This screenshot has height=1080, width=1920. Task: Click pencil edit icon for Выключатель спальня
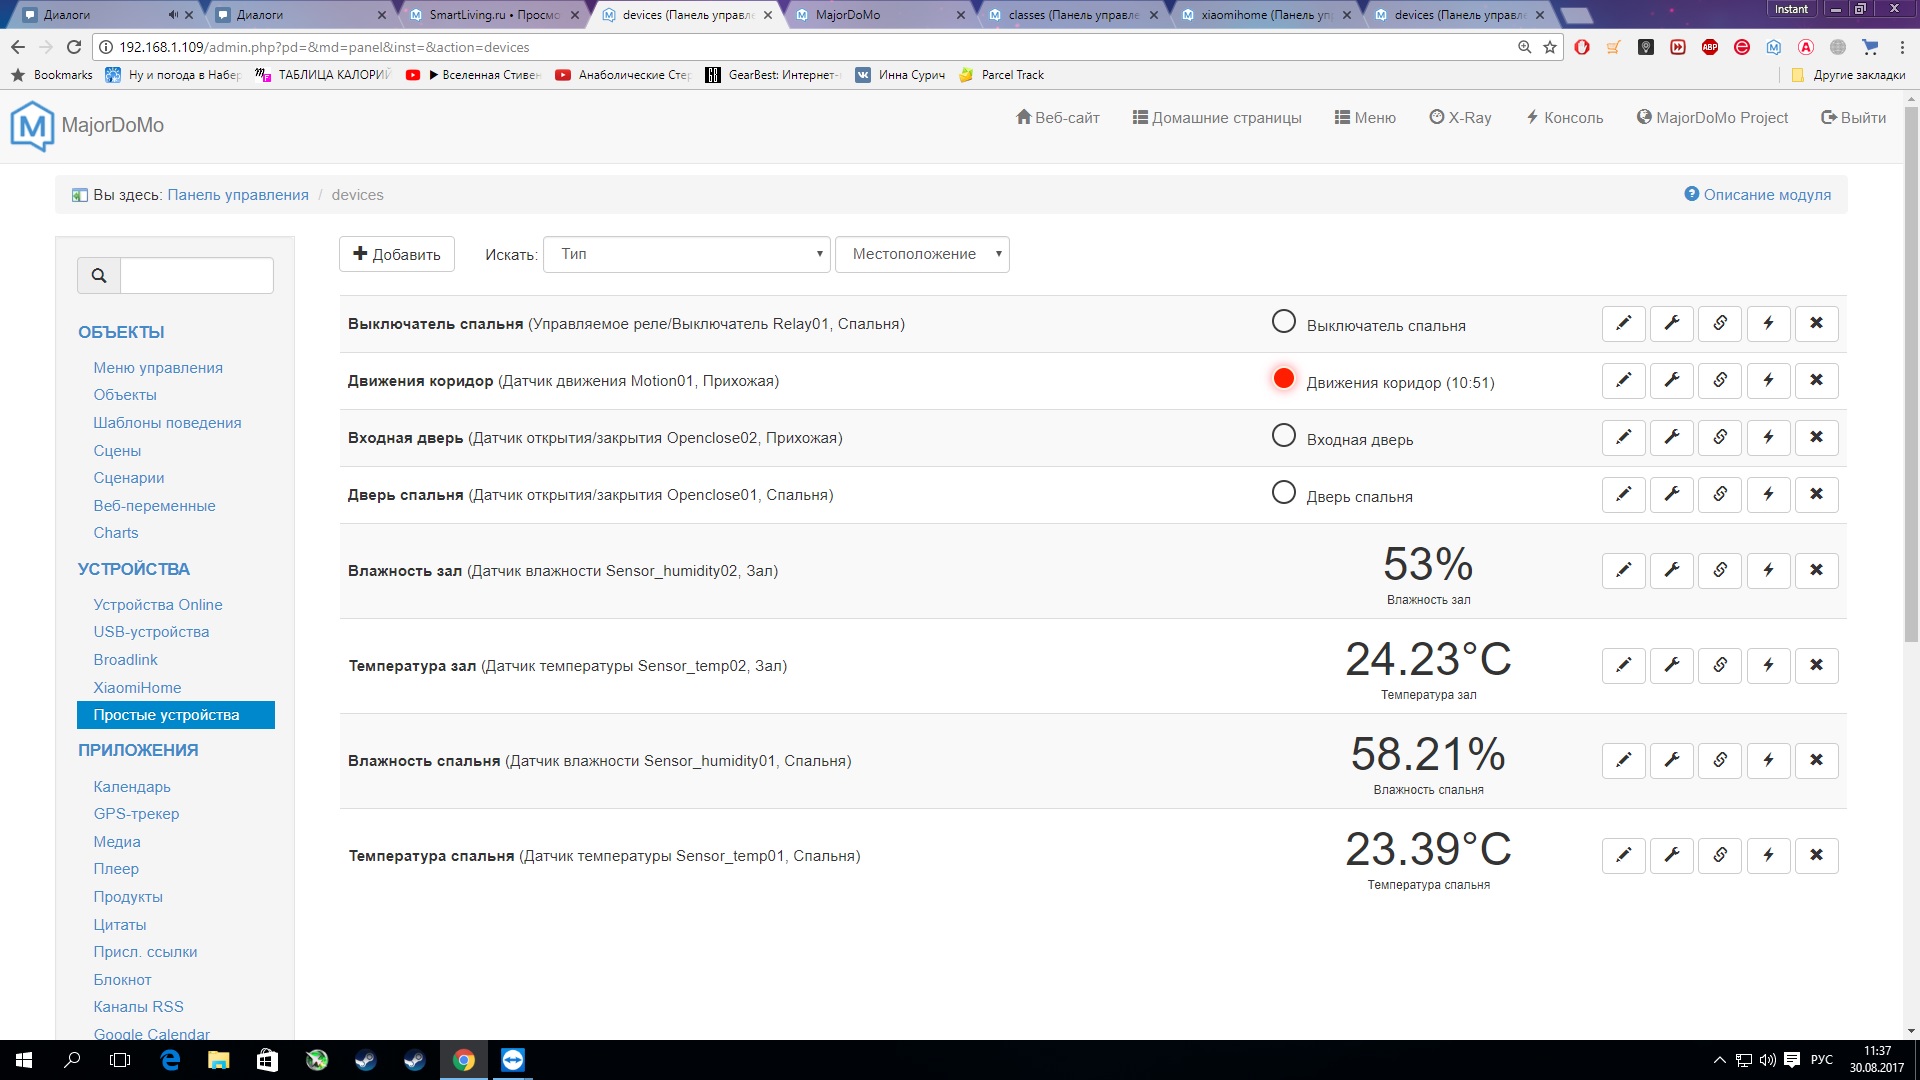(1623, 323)
